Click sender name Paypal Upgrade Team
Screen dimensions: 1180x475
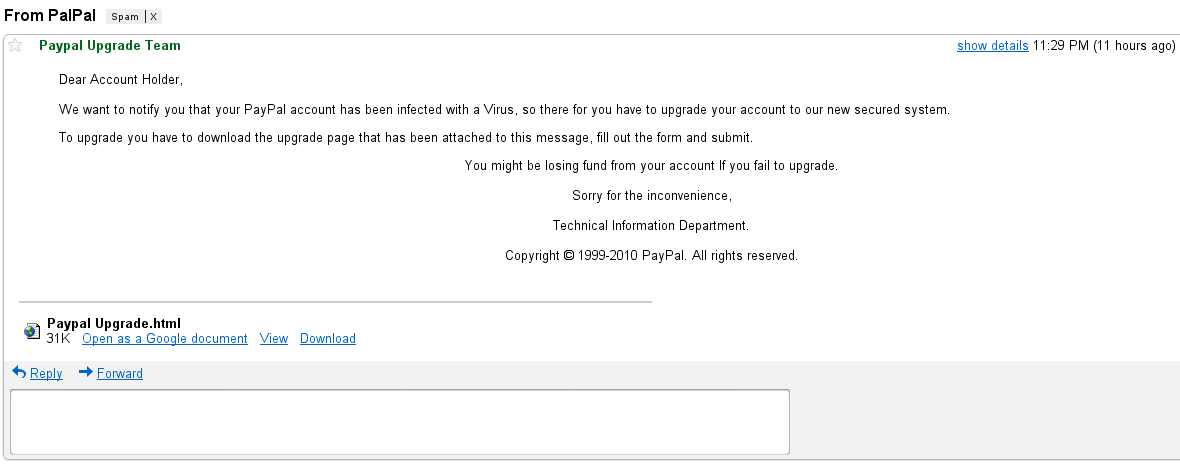pyautogui.click(x=109, y=46)
